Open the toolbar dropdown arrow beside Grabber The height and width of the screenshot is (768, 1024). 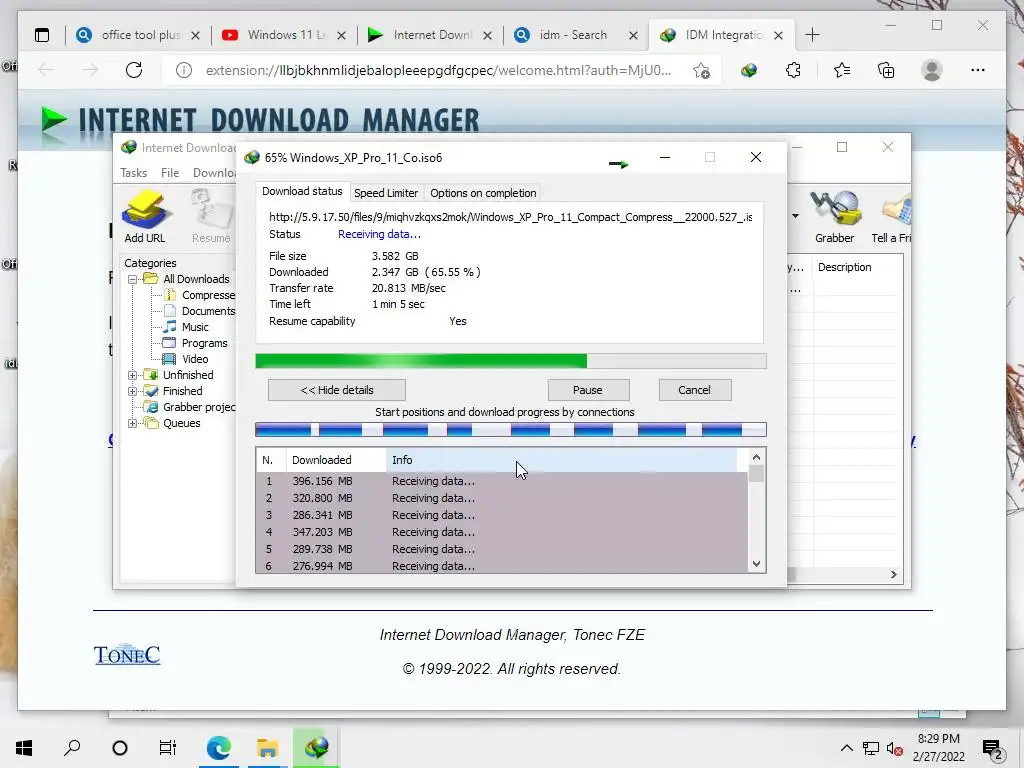(x=795, y=216)
